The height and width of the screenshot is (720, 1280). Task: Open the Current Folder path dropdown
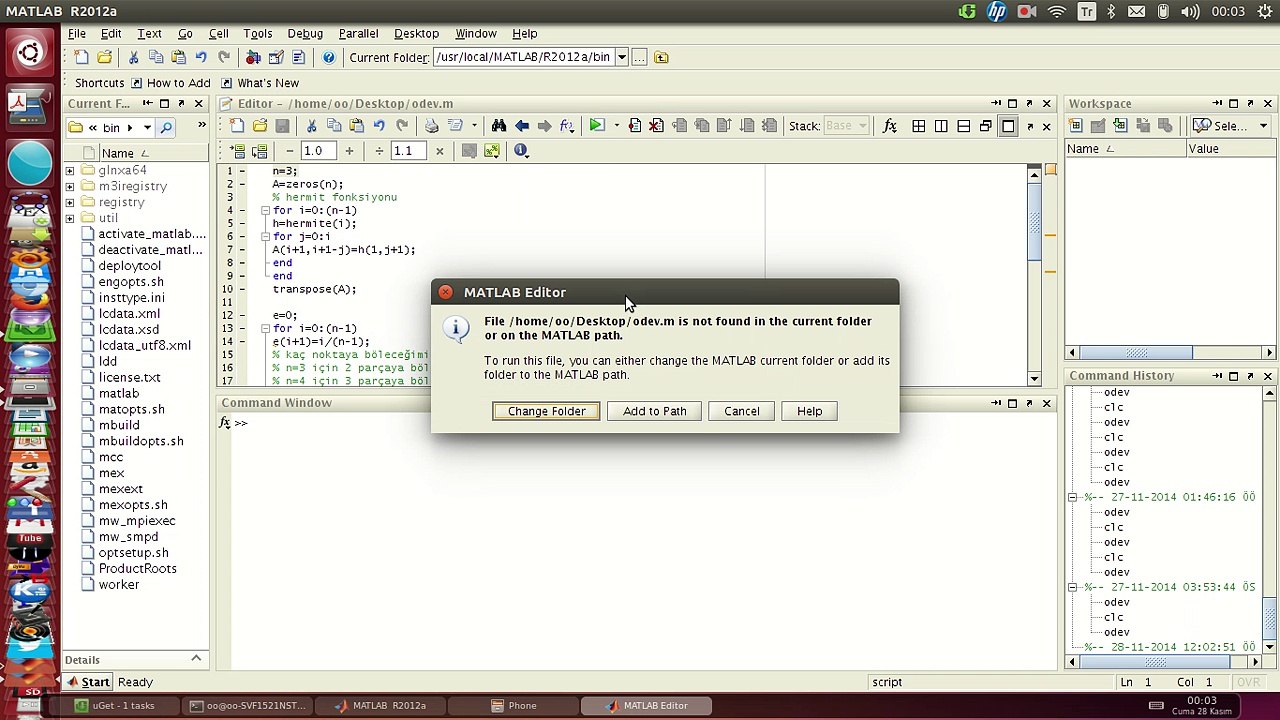[621, 57]
